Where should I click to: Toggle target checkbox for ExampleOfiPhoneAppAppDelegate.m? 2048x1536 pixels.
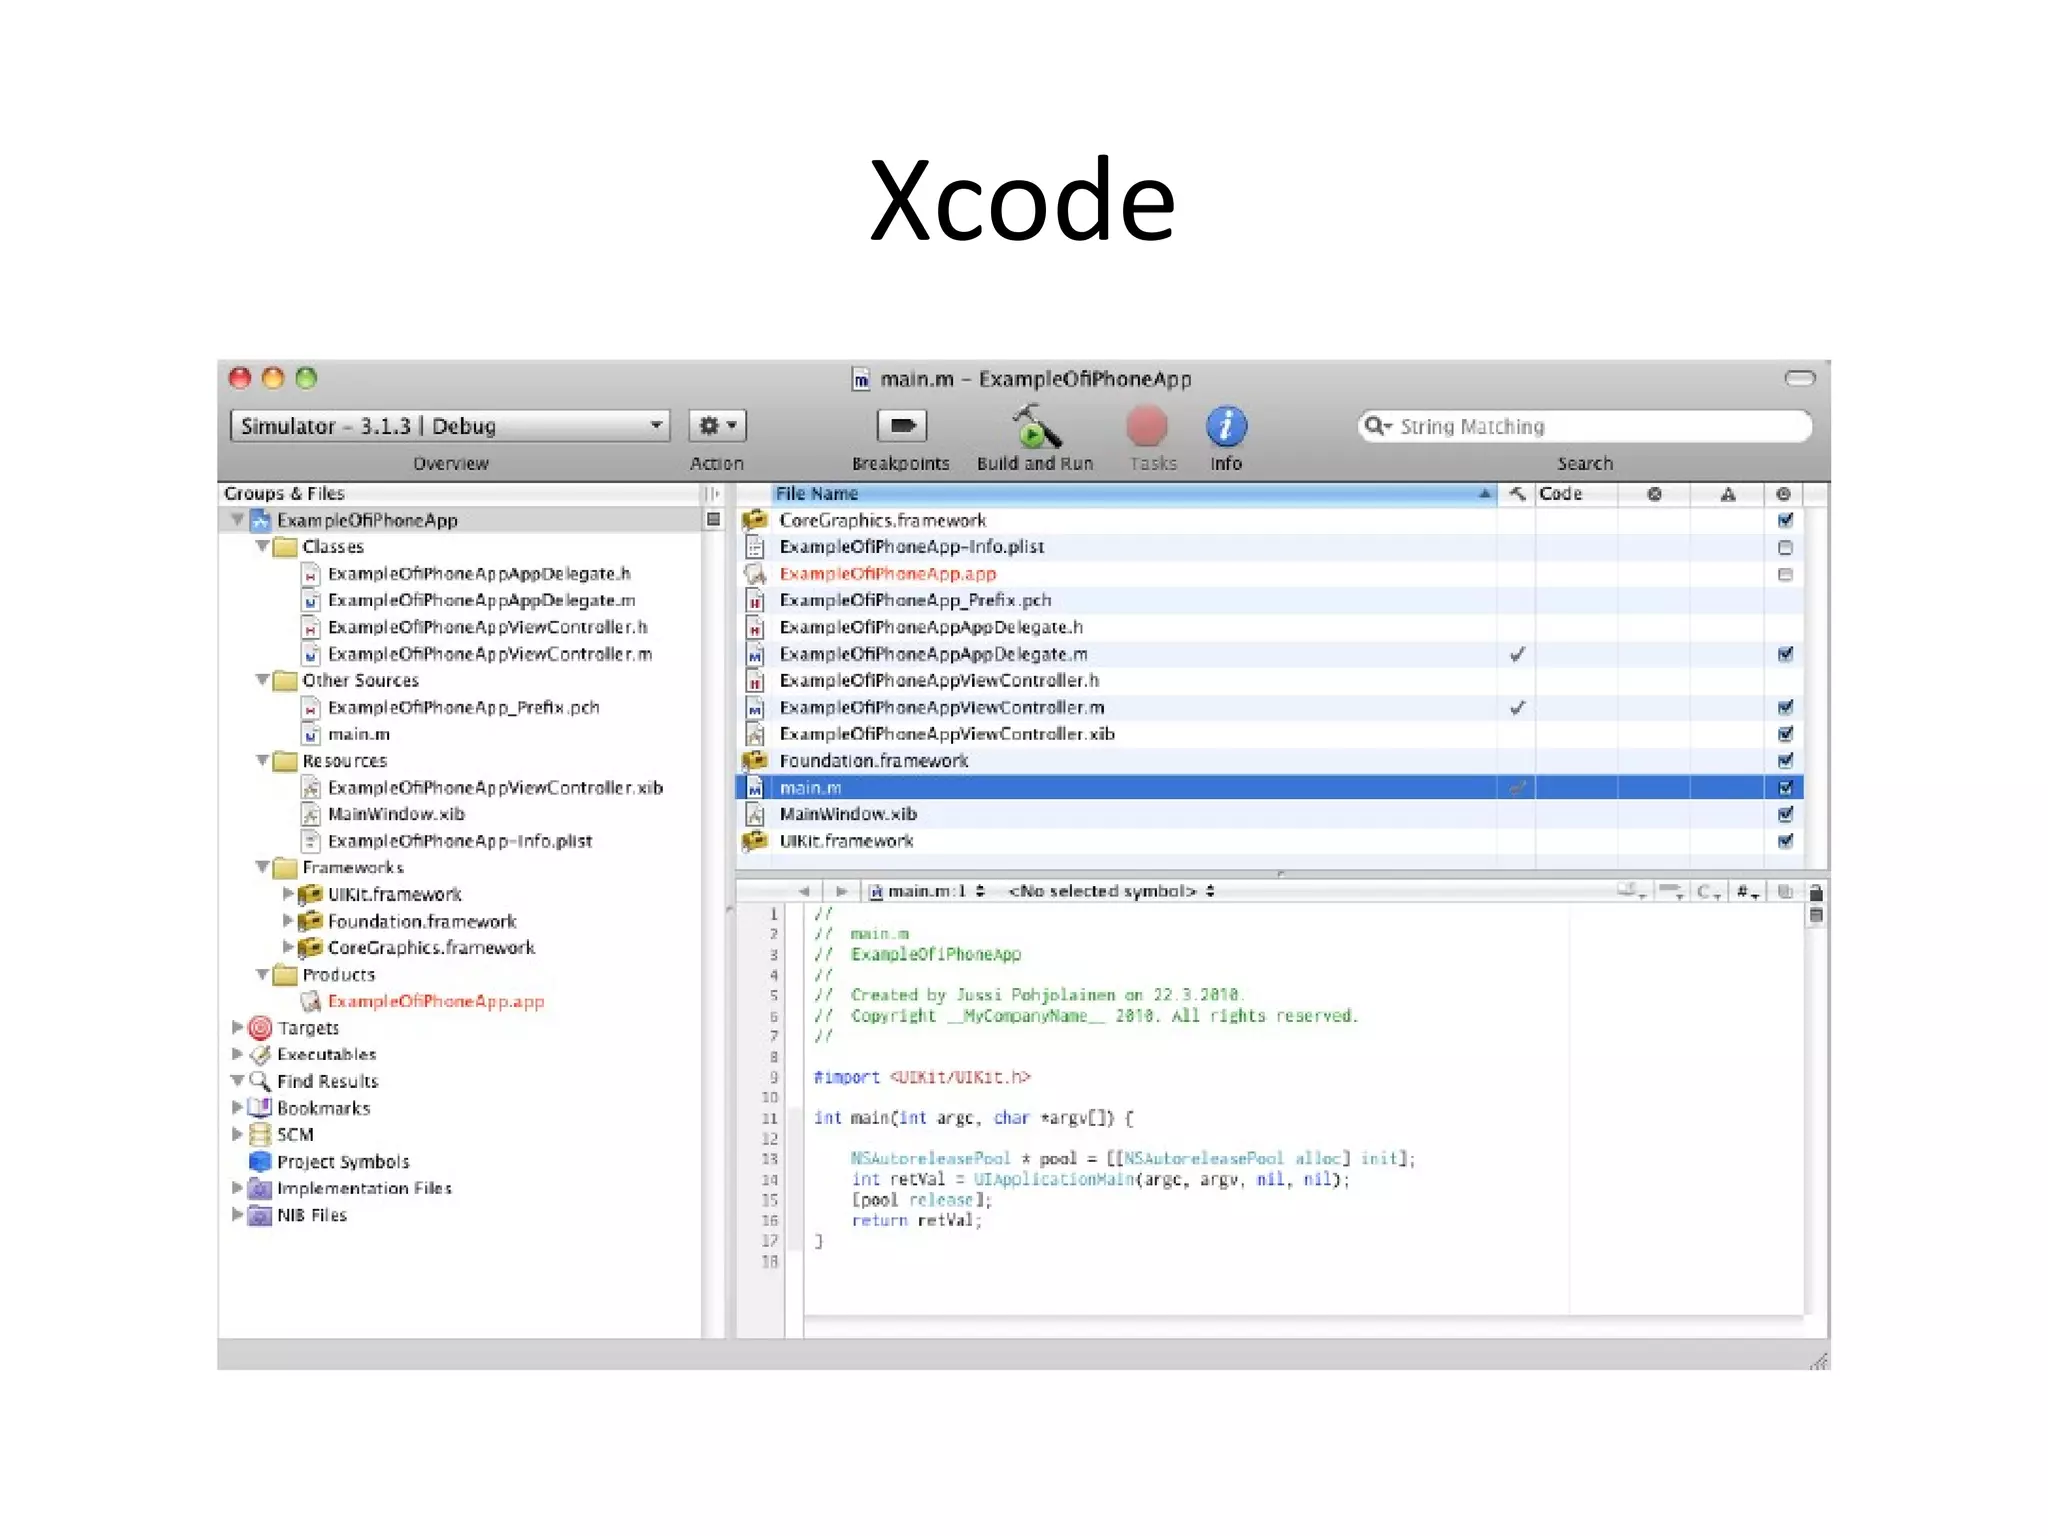click(1785, 654)
